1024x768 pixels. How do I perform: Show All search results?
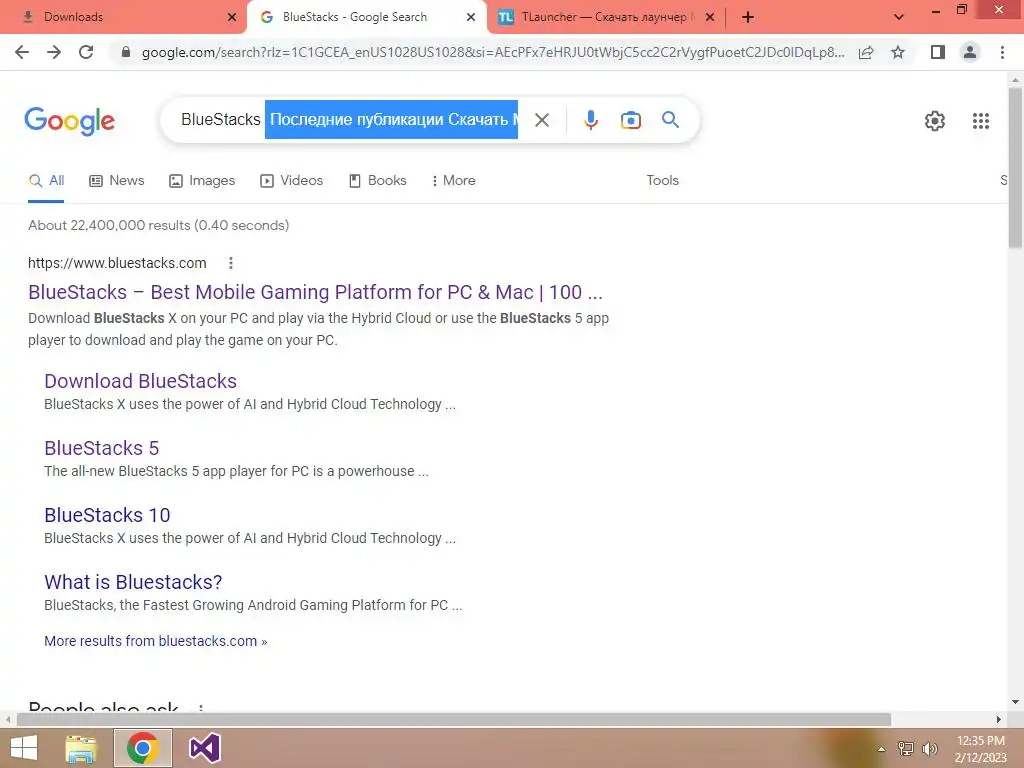(x=46, y=181)
